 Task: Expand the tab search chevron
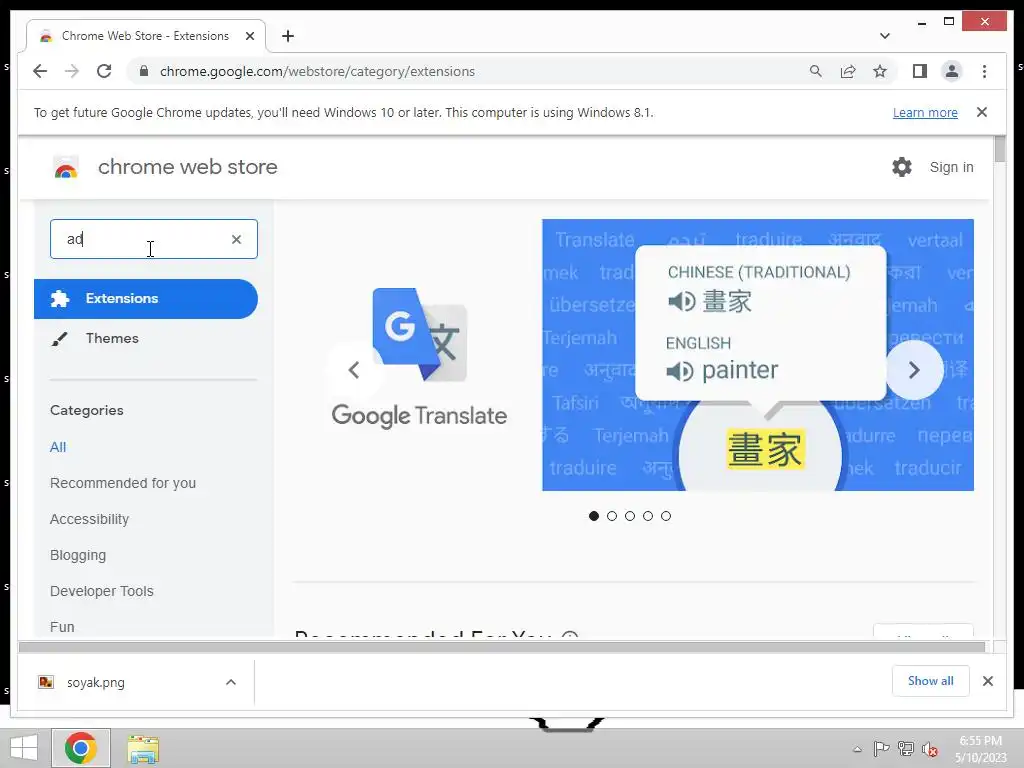tap(884, 36)
